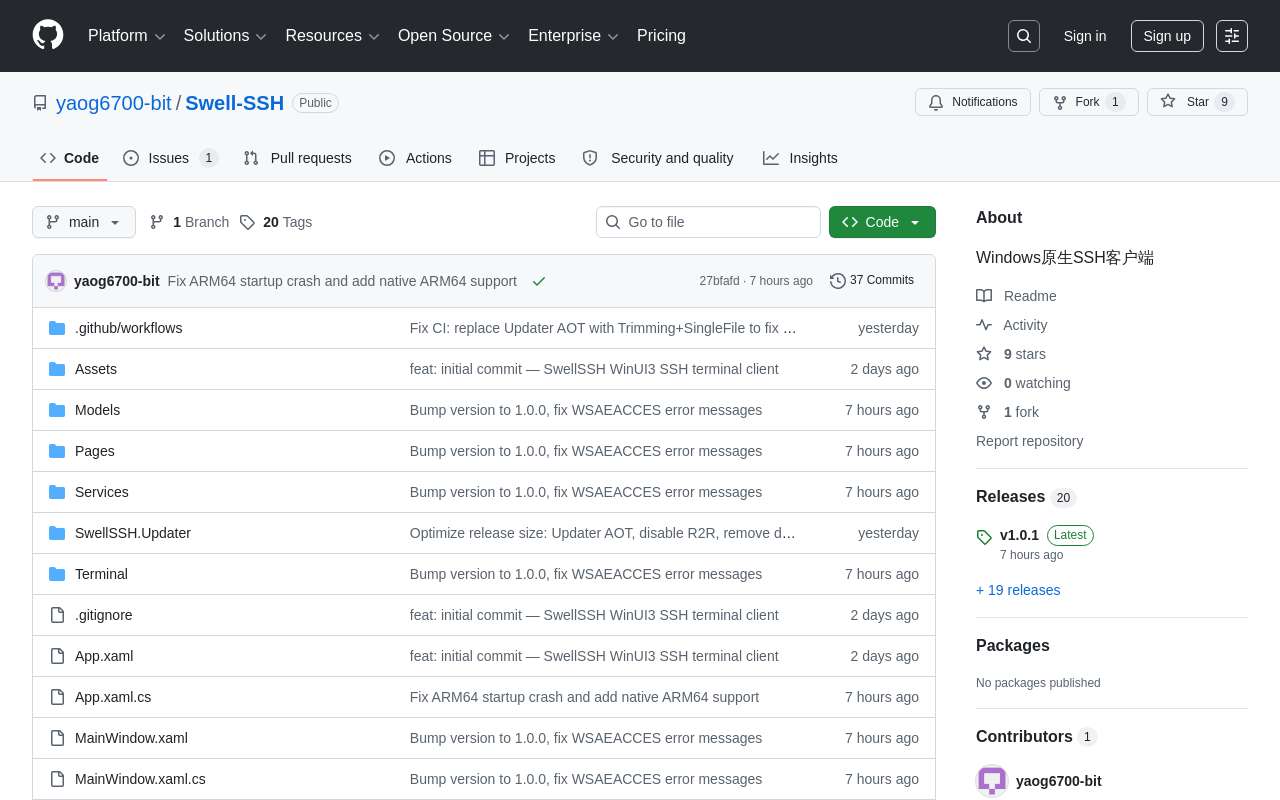Expand the Solutions menu

[225, 36]
